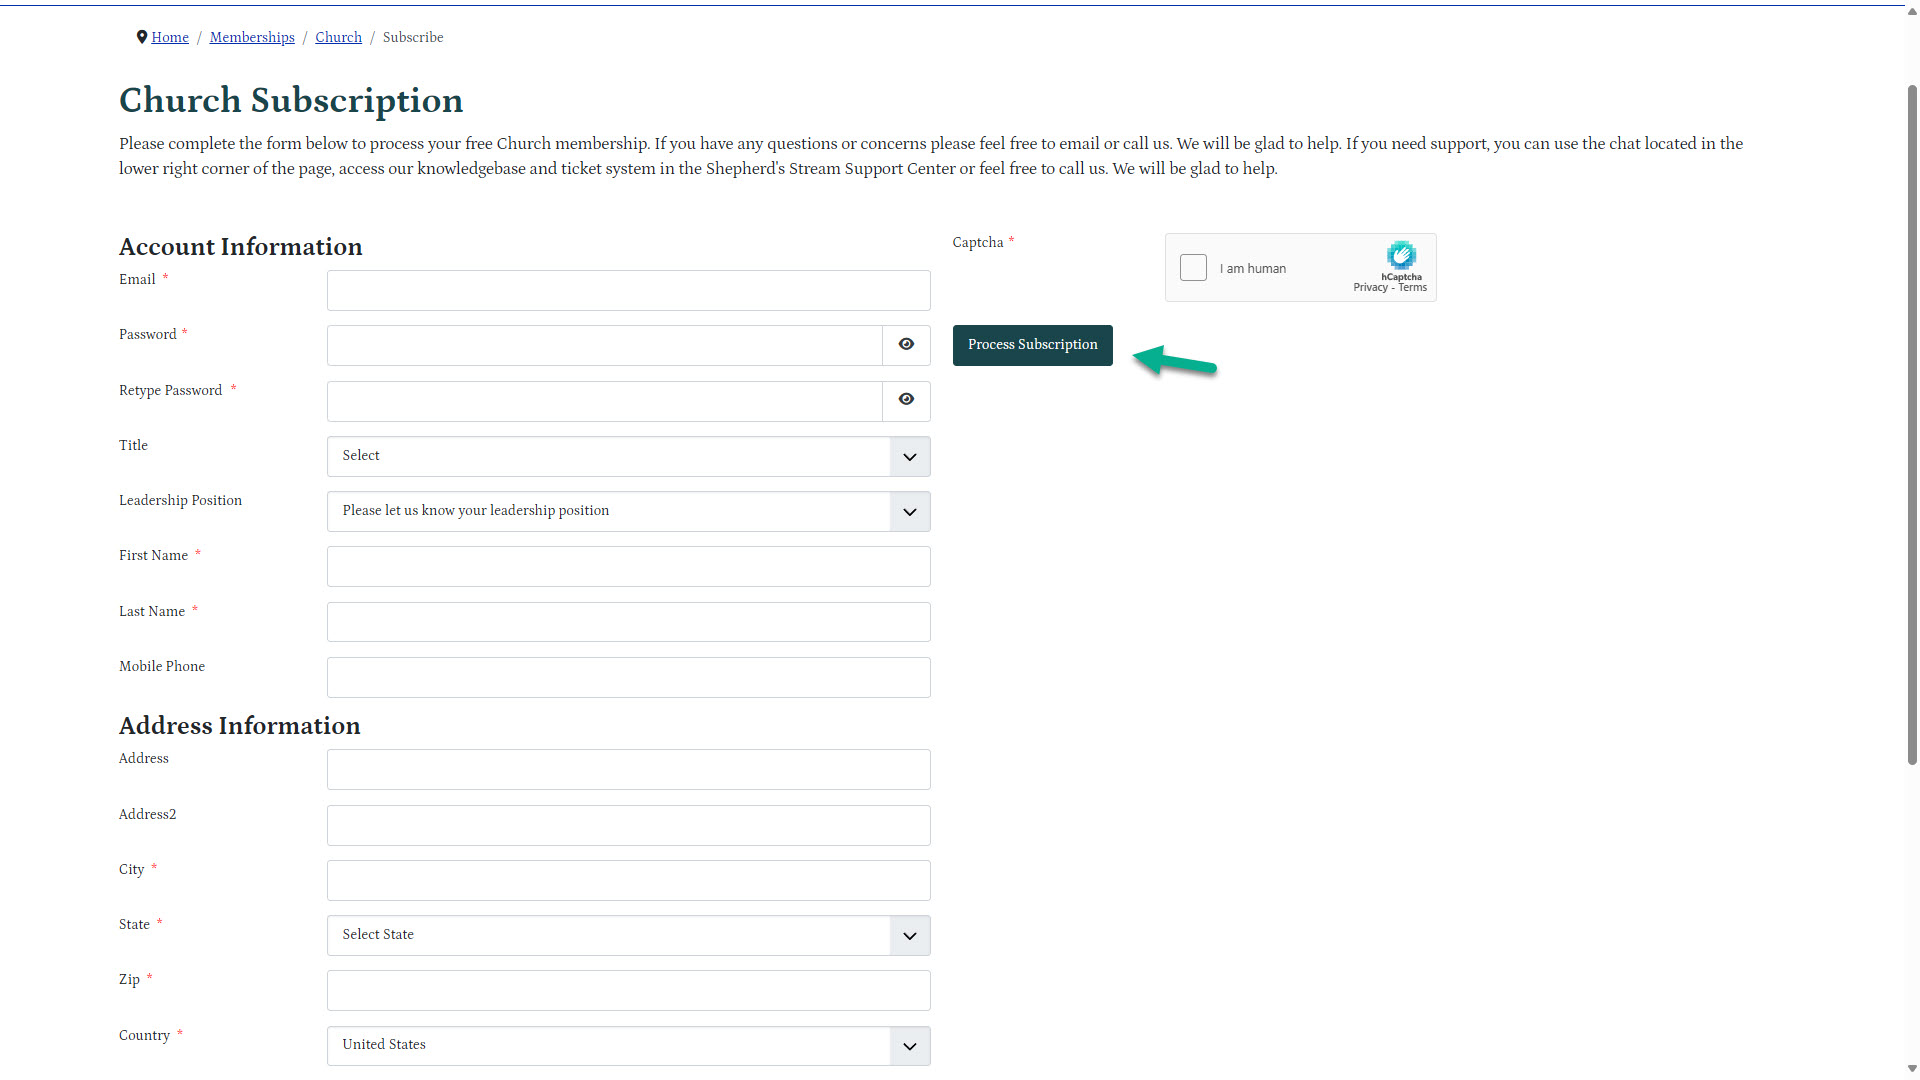Click the Process Subscription button

tap(1031, 345)
